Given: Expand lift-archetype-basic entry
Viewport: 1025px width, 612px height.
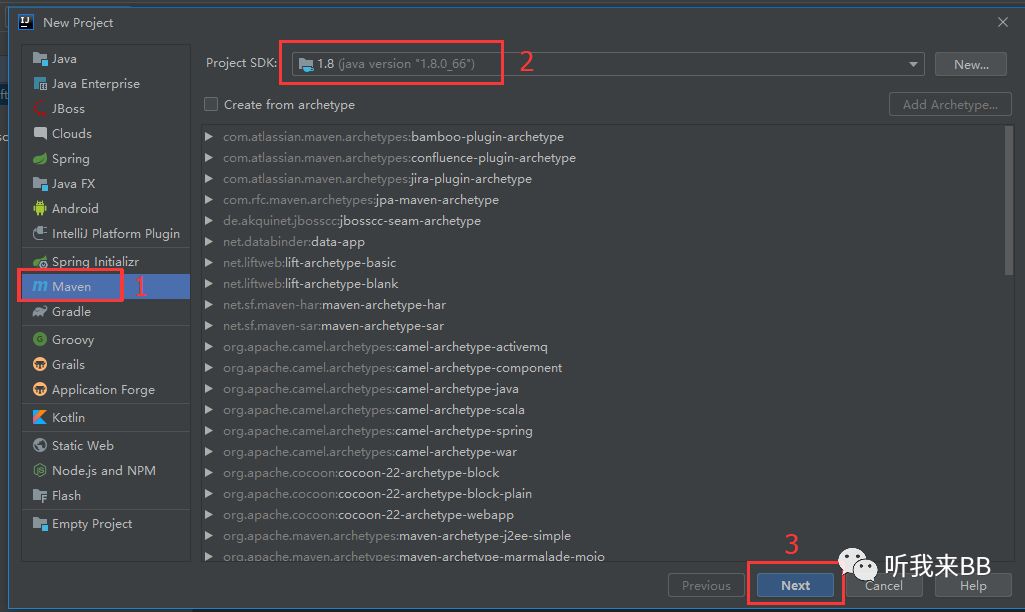Looking at the screenshot, I should [x=209, y=263].
